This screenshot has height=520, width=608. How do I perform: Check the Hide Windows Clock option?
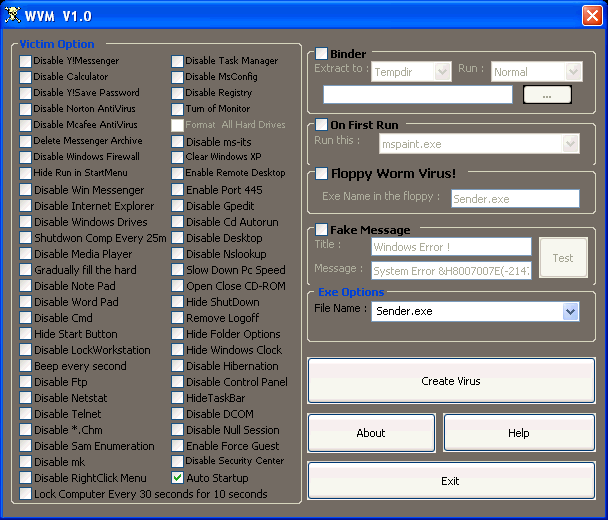(x=178, y=350)
